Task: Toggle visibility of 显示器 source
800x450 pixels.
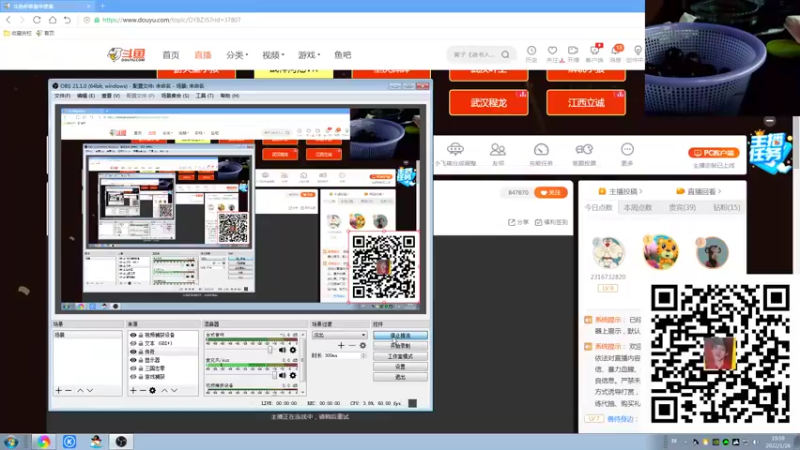Action: 133,360
